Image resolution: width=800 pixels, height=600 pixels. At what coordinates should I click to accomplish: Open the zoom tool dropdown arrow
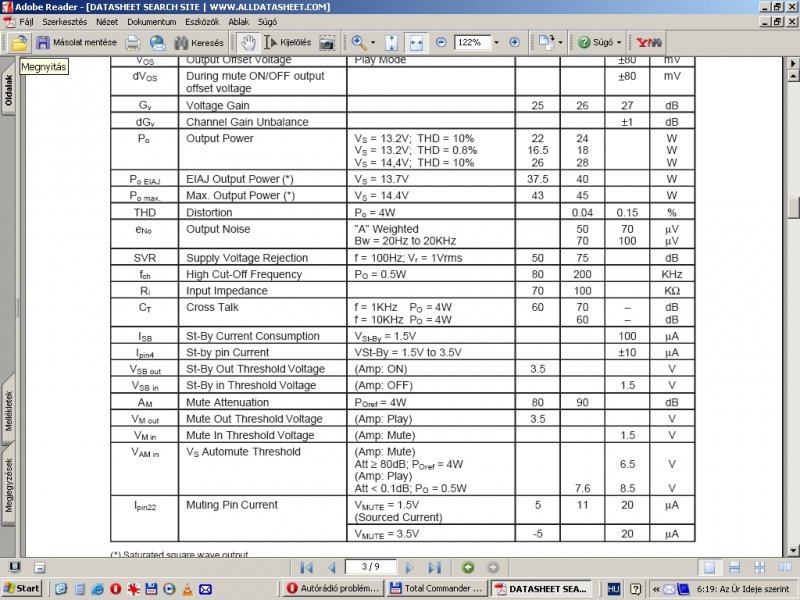click(373, 43)
